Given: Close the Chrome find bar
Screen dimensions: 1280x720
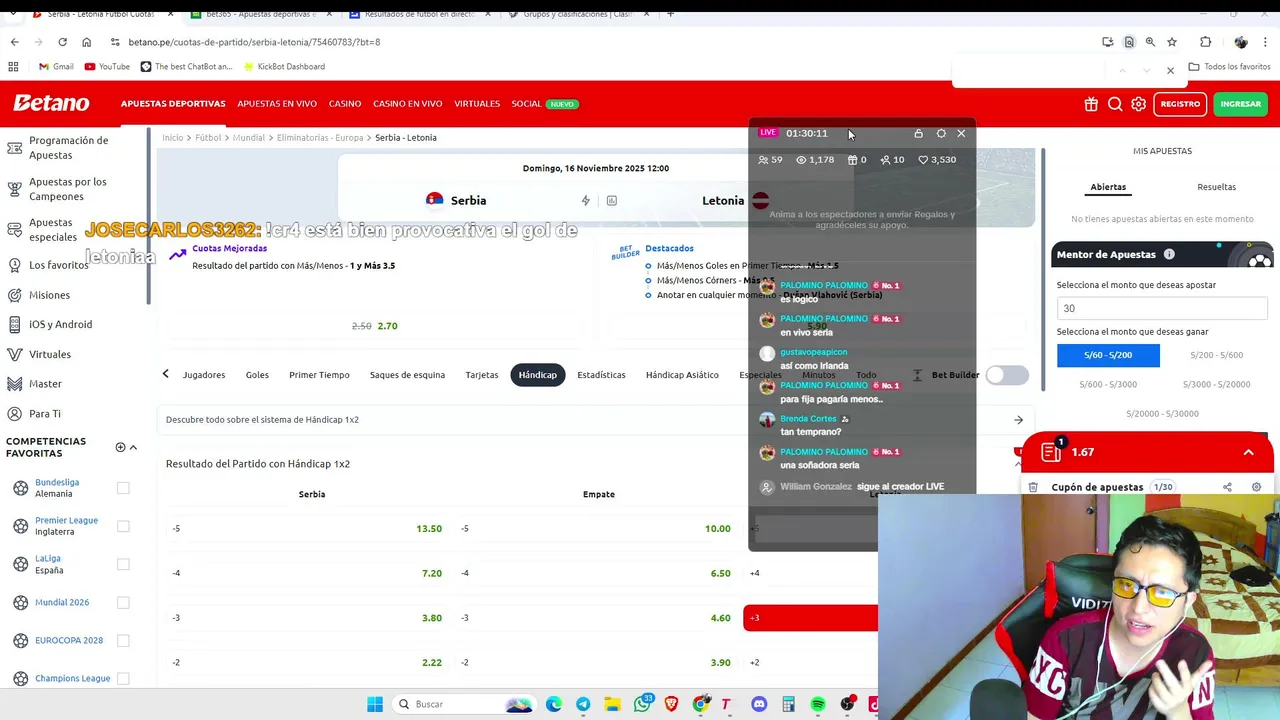Looking at the screenshot, I should point(1170,70).
